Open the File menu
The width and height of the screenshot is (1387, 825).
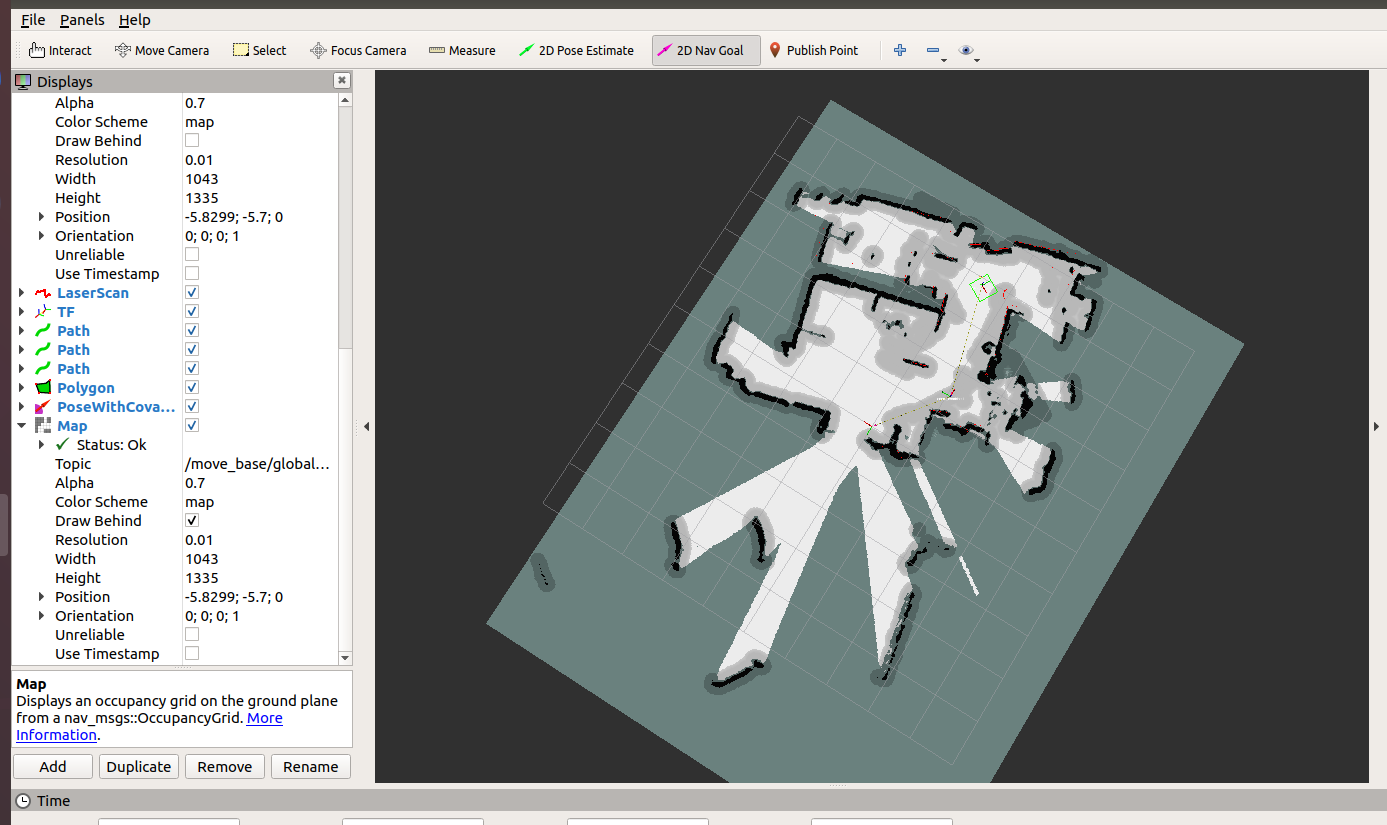[x=32, y=19]
